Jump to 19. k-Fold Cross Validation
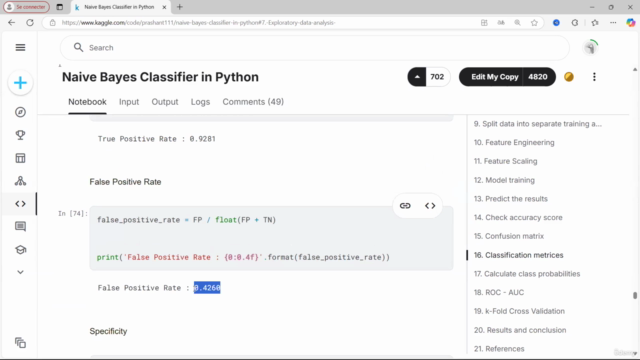The image size is (640, 360). click(519, 311)
